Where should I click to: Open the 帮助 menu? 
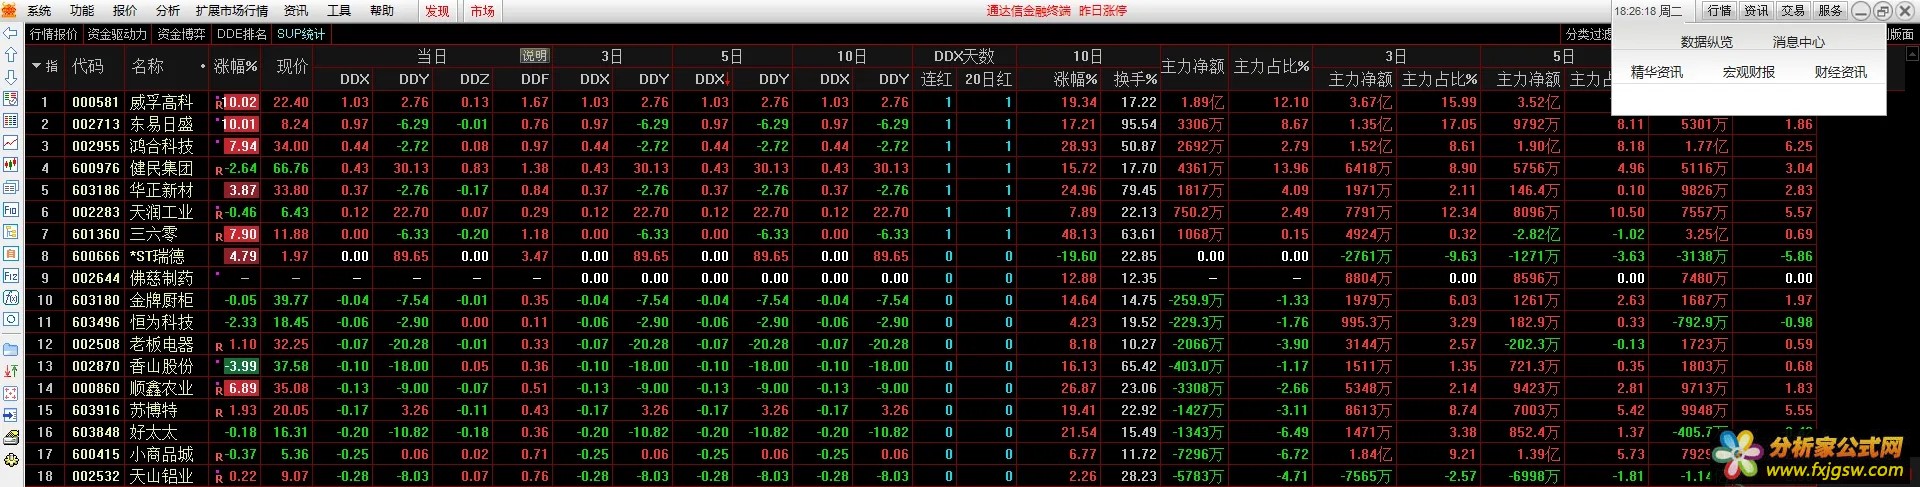(x=382, y=11)
